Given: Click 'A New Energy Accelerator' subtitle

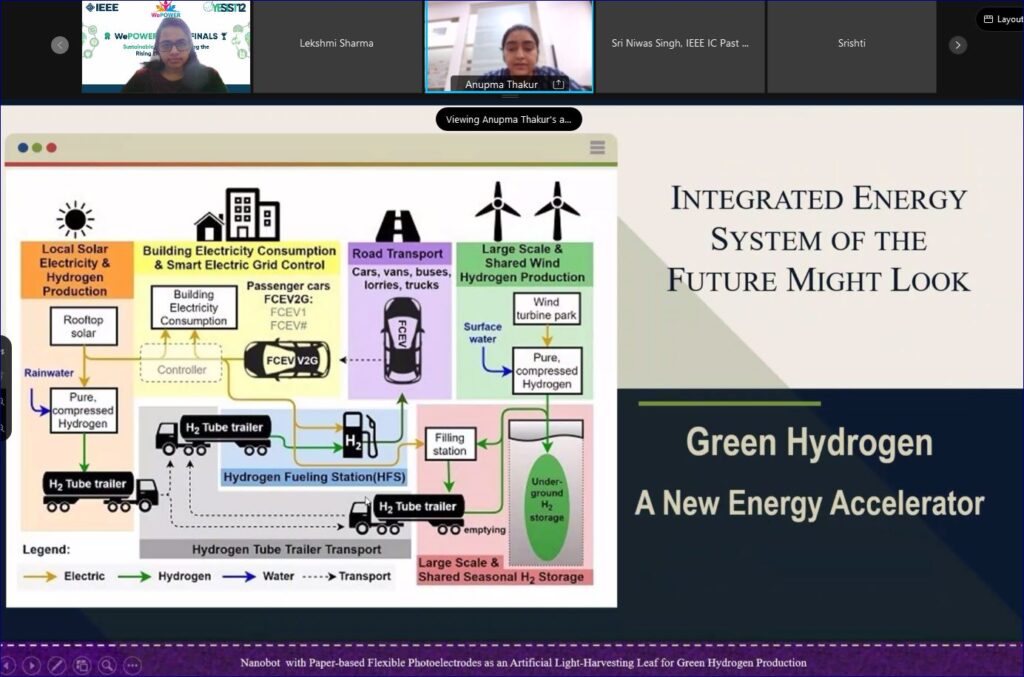Looking at the screenshot, I should coord(810,503).
